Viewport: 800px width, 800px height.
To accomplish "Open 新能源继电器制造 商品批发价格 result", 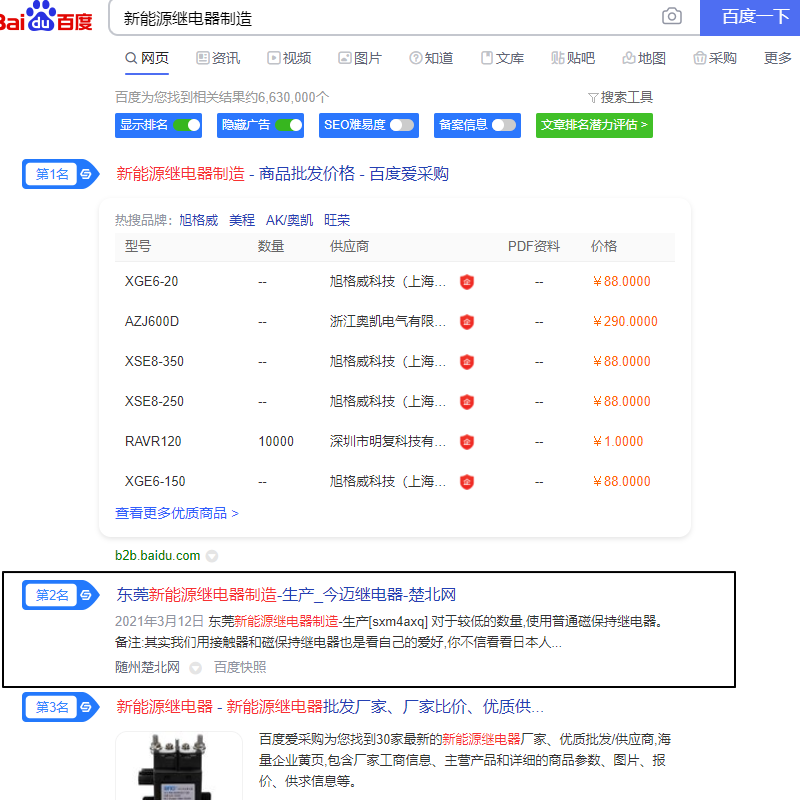I will (282, 174).
